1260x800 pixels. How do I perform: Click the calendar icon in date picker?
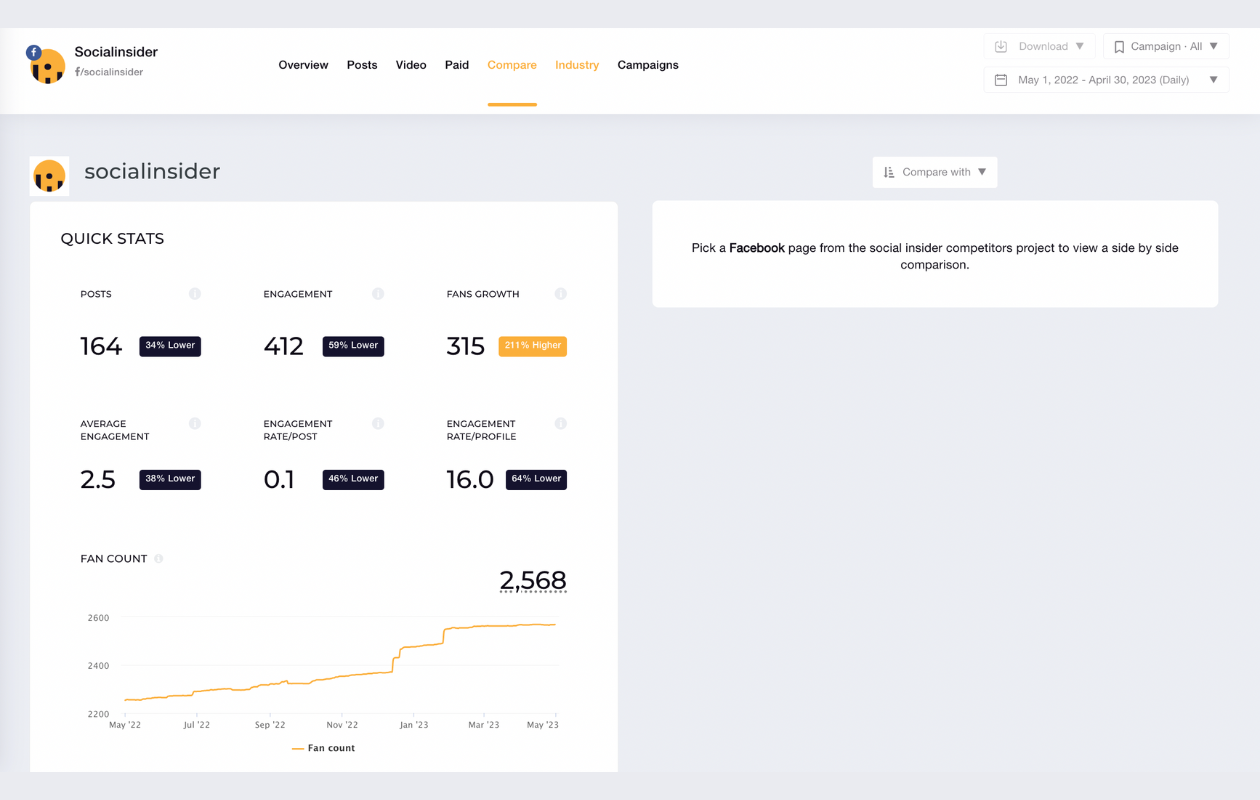point(1001,80)
